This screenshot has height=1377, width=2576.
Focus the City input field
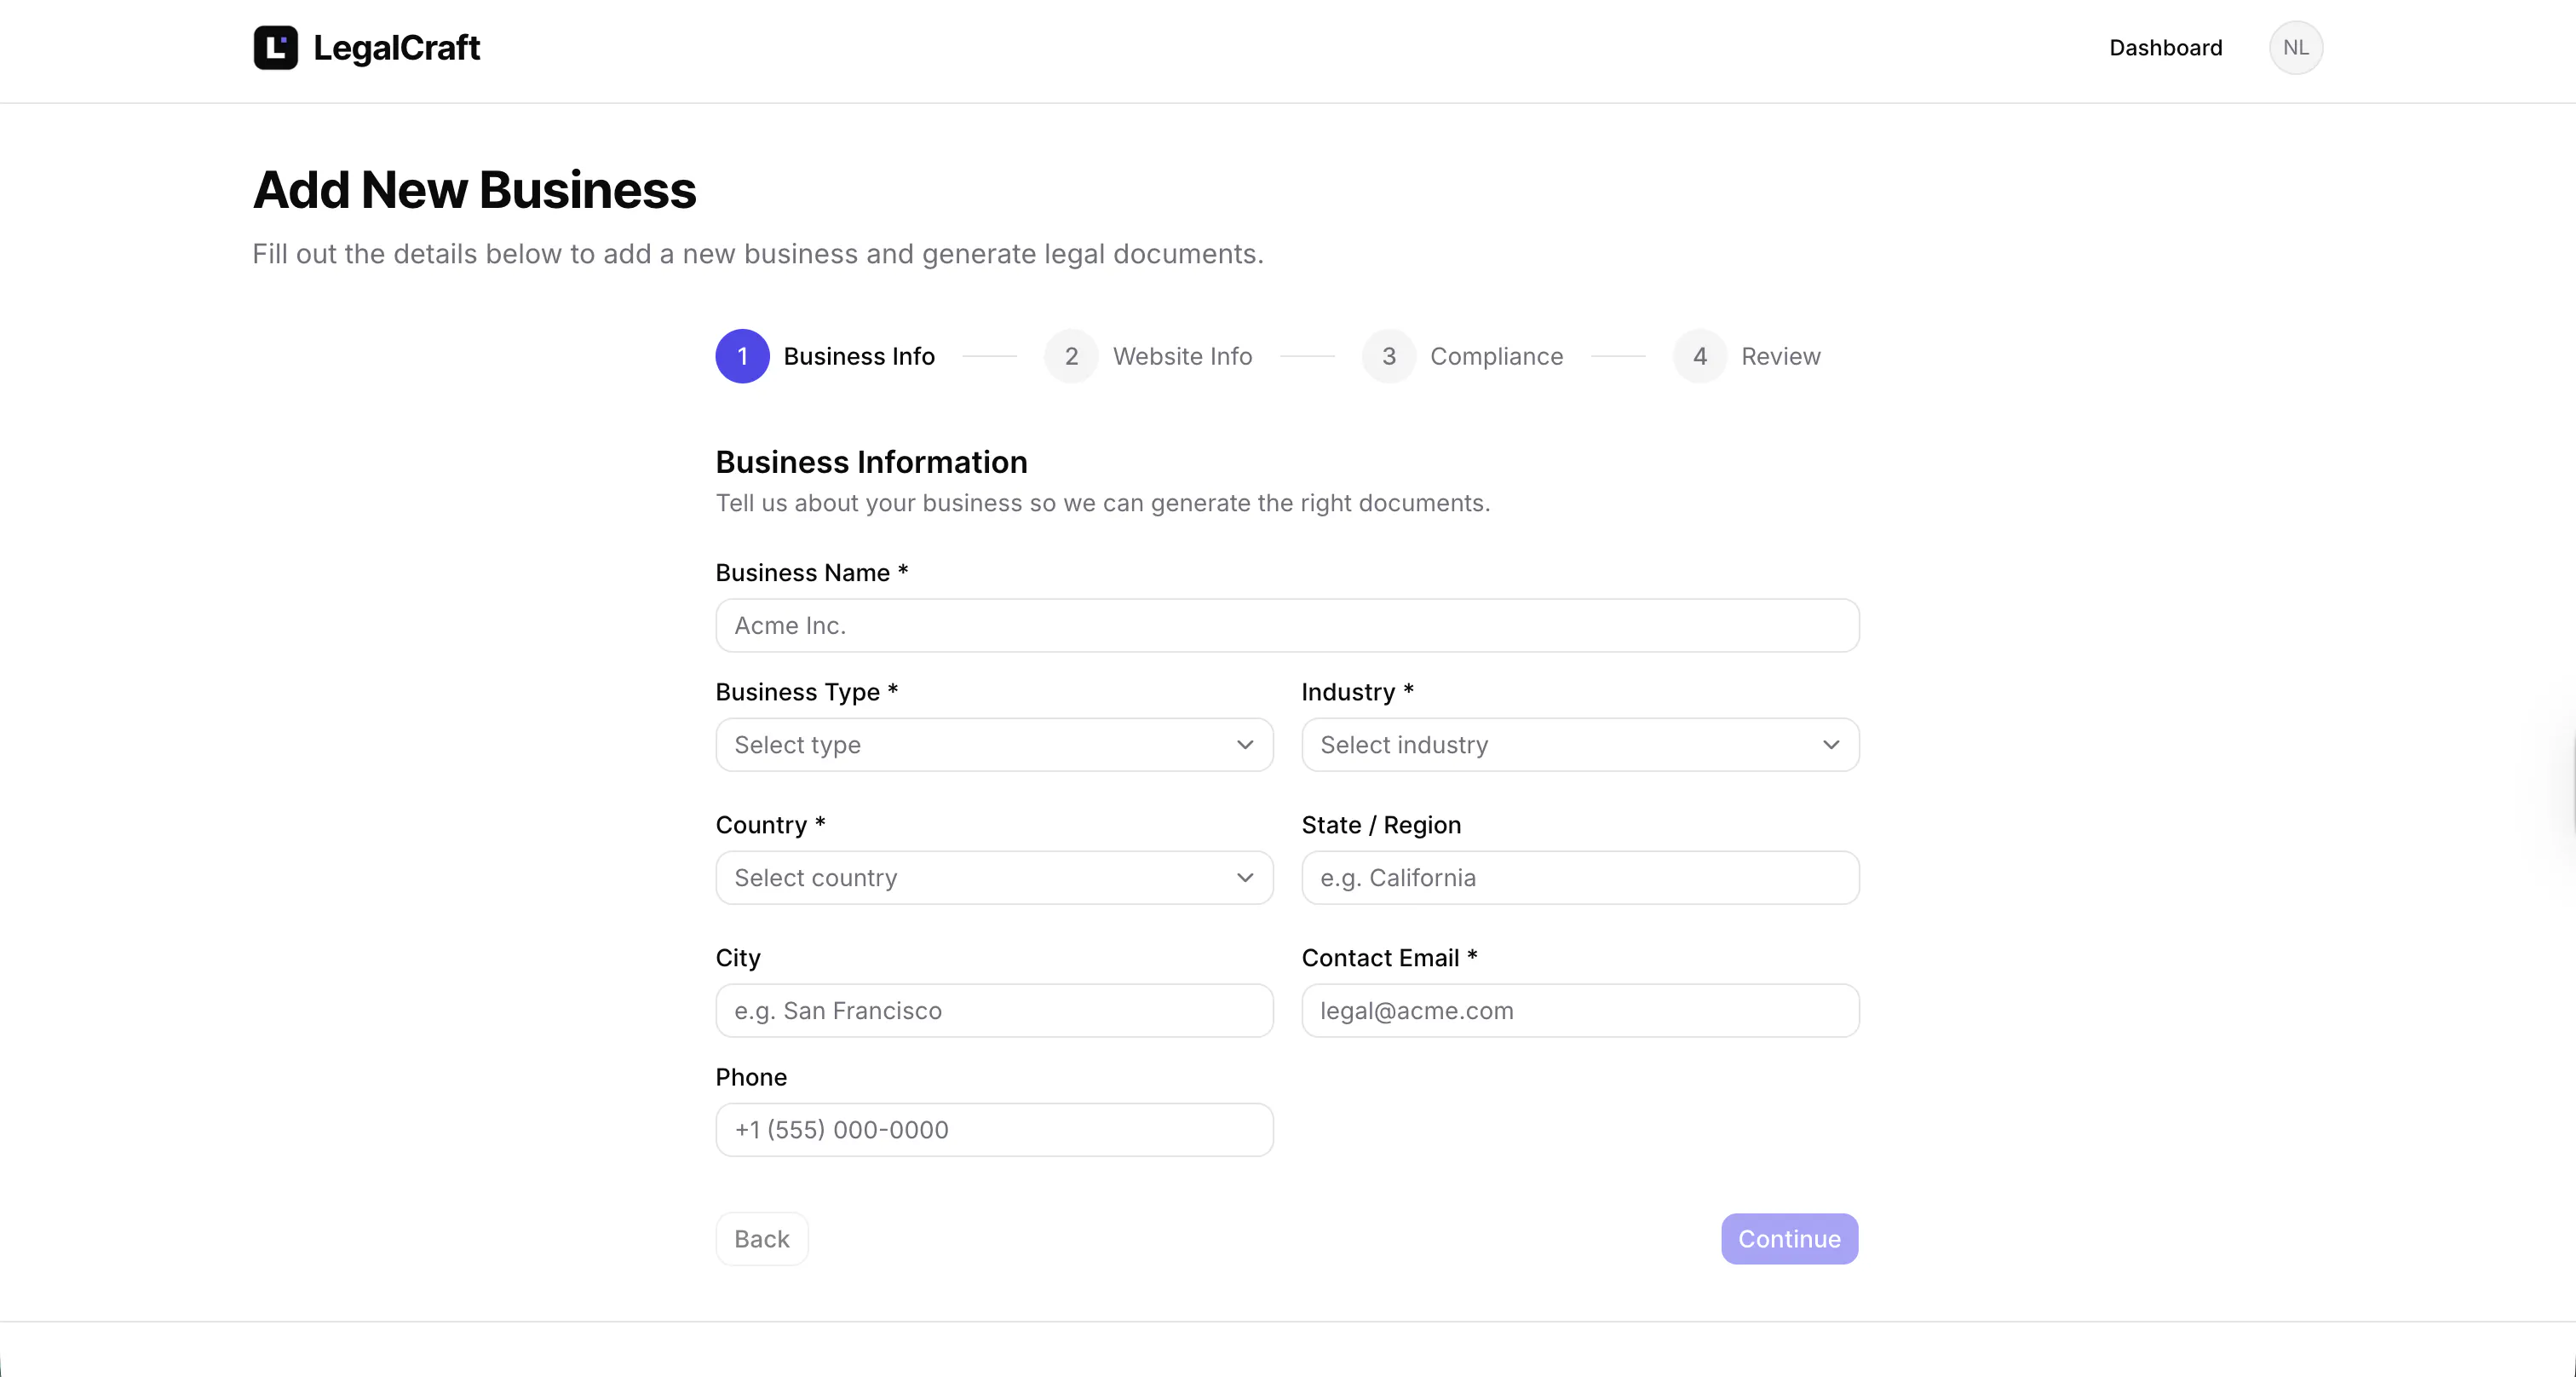click(x=994, y=1011)
